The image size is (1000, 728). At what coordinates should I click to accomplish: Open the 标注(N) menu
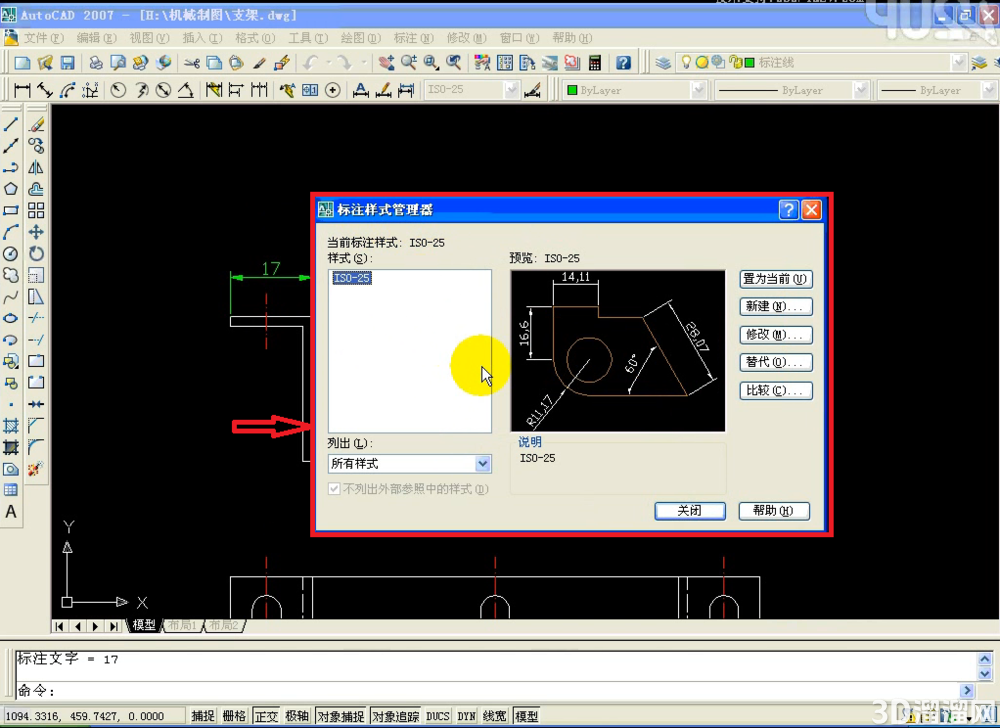coord(413,38)
